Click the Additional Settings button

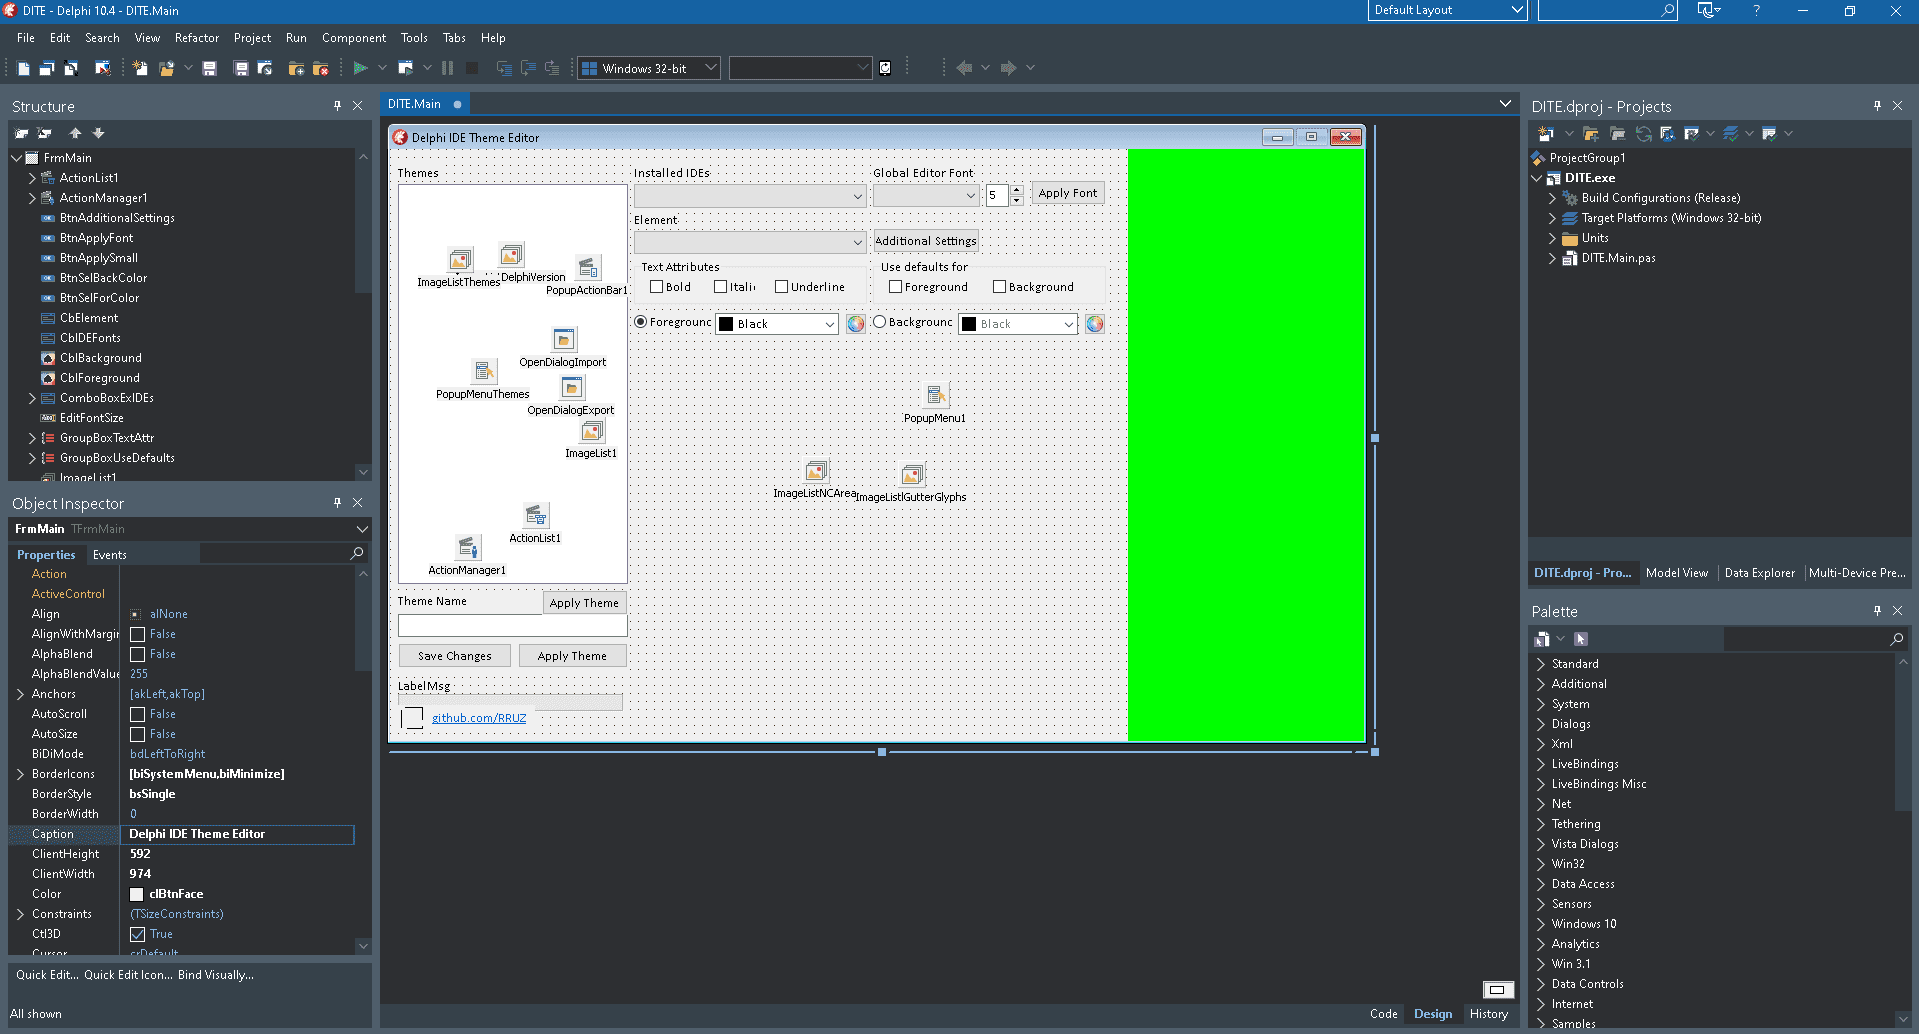pyautogui.click(x=926, y=241)
